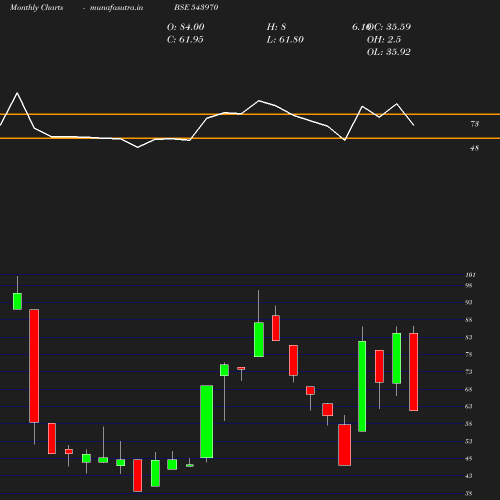The image size is (500, 500).
Task: Click the price axis label '101'
Action: tap(470, 275)
